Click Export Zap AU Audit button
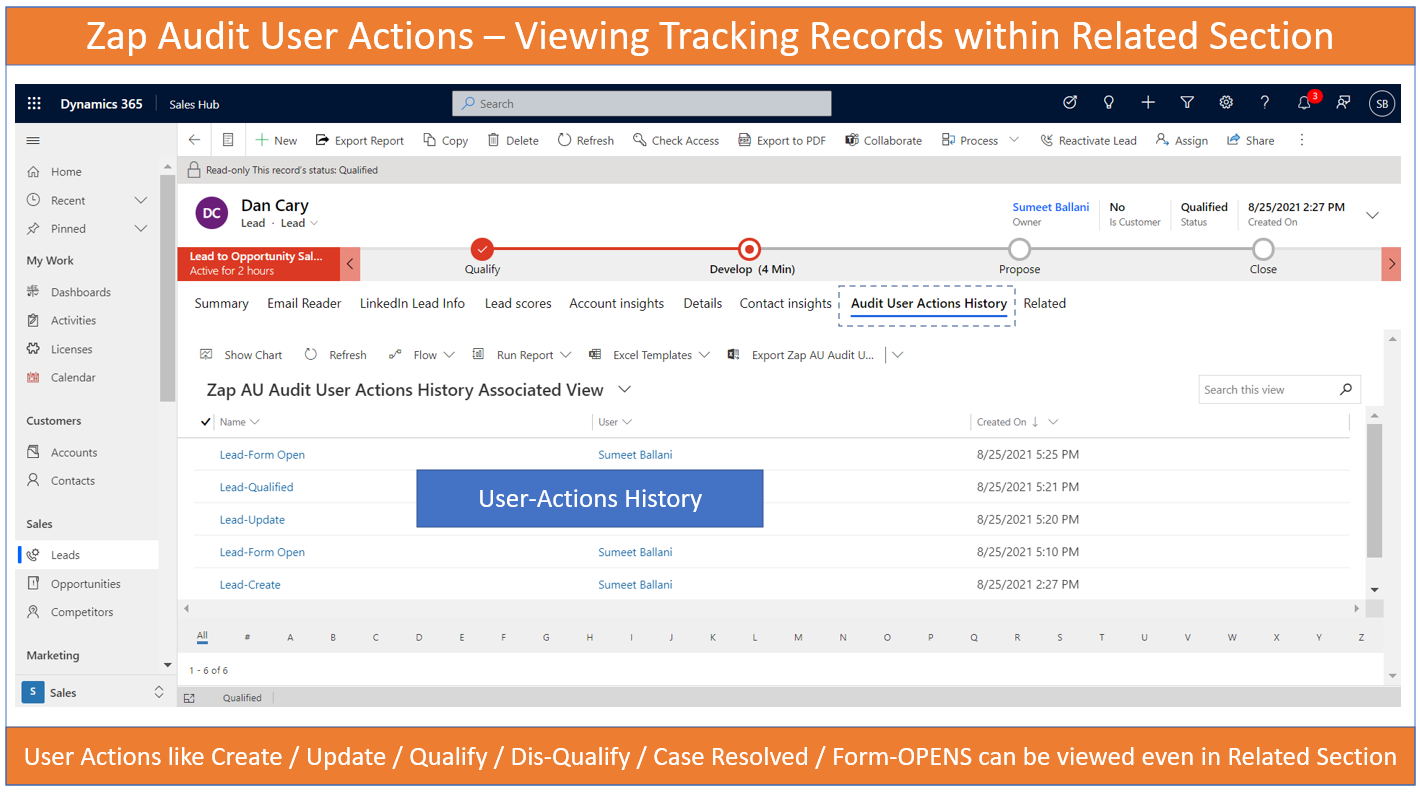 (x=801, y=355)
